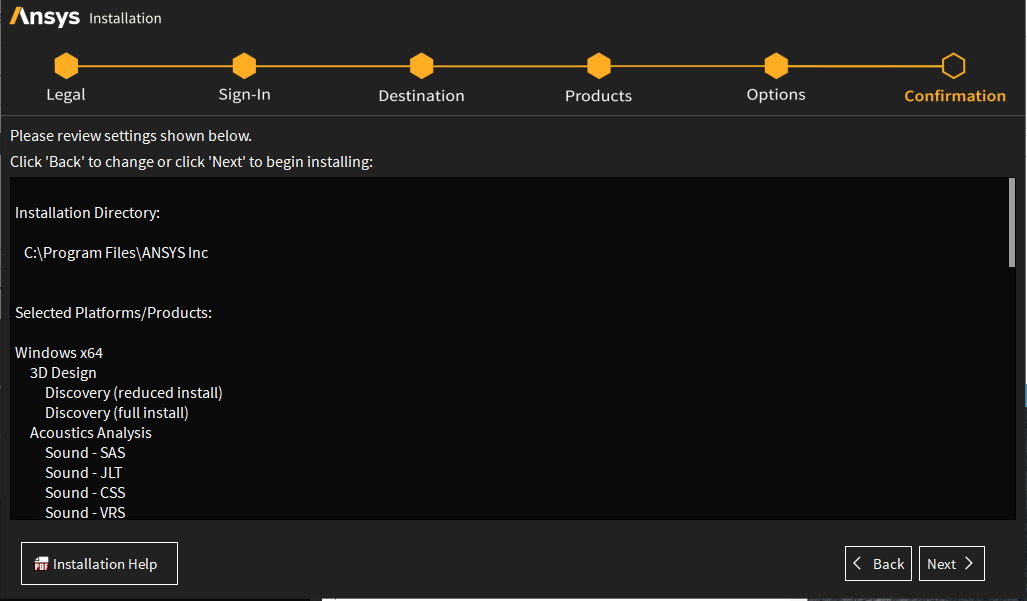This screenshot has width=1027, height=601.
Task: Click the Sign-In step hexagon icon
Action: coord(244,66)
